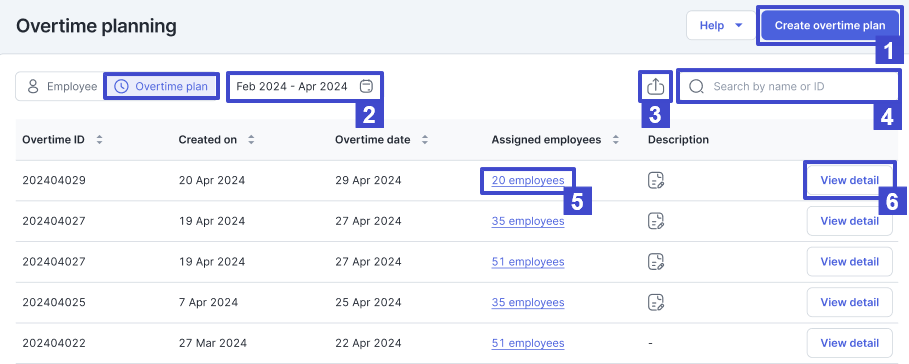Sort by Created on column arrows

pos(251,140)
